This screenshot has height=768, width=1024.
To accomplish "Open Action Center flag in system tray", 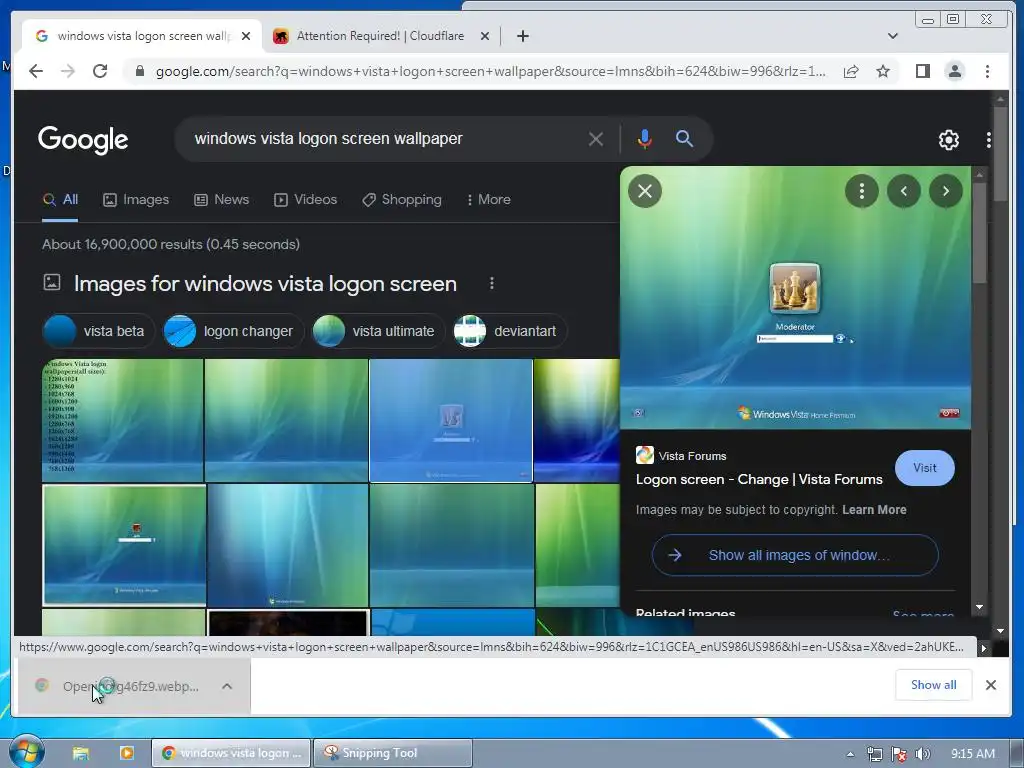I will (x=899, y=754).
